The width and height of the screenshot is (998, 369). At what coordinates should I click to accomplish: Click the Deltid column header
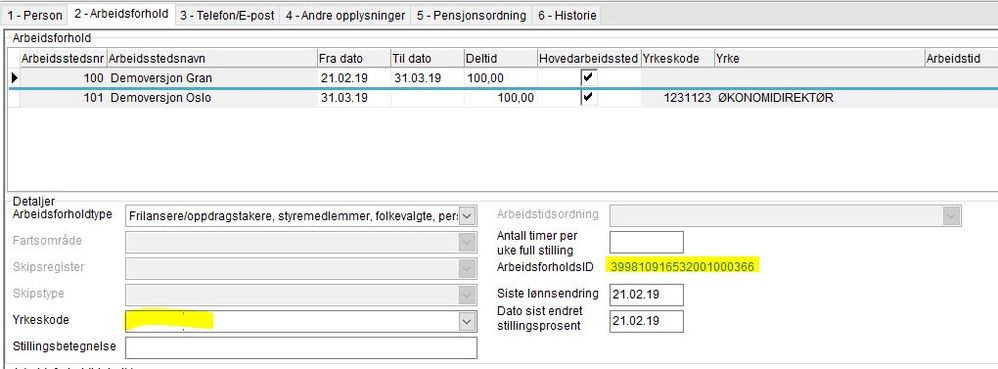click(501, 59)
